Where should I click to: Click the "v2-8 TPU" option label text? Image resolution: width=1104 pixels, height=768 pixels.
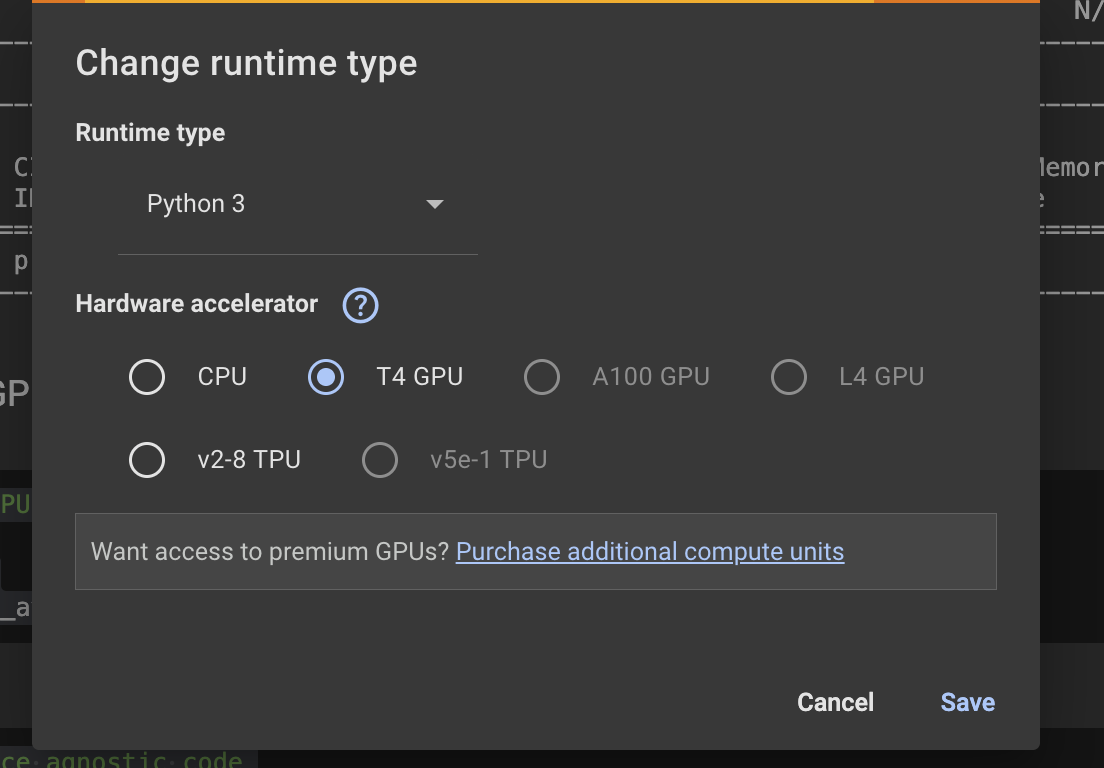(x=249, y=460)
